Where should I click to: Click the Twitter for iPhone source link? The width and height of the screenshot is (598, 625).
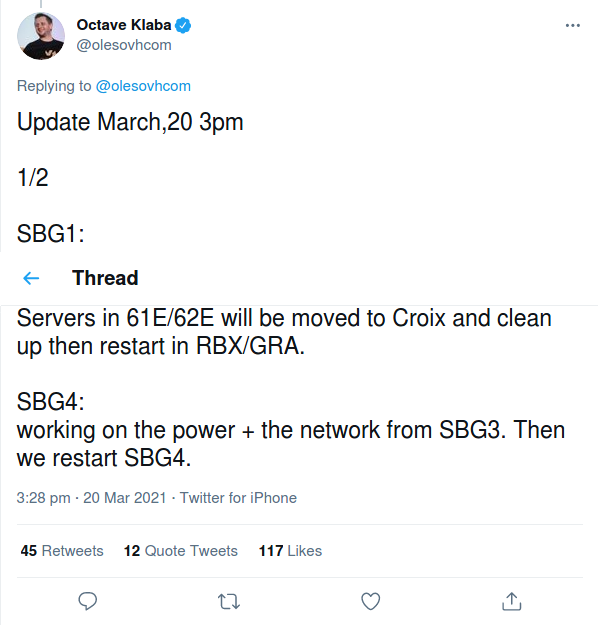coord(238,498)
